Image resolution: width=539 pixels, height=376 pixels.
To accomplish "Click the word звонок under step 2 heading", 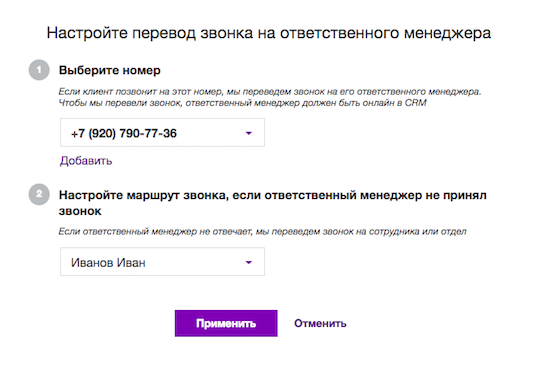I will pyautogui.click(x=80, y=211).
